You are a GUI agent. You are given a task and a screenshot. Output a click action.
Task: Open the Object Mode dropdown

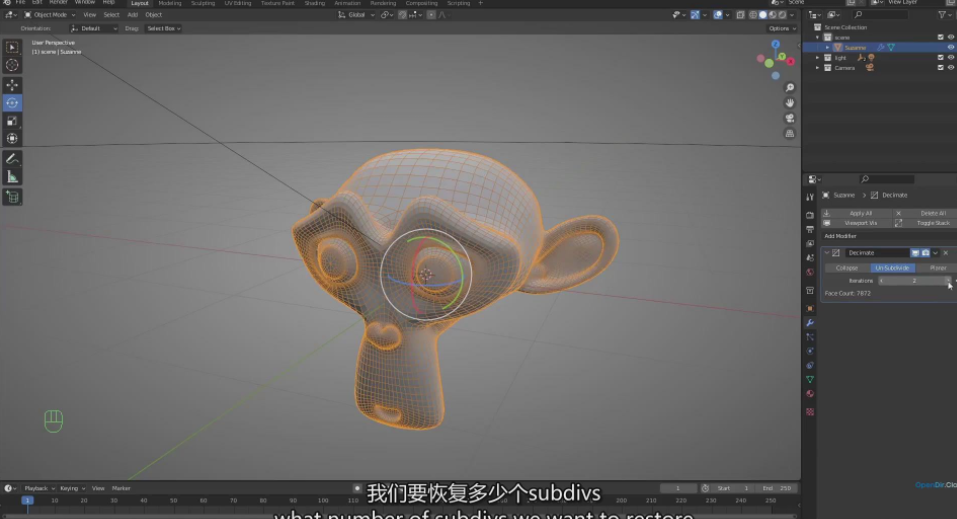click(x=49, y=15)
